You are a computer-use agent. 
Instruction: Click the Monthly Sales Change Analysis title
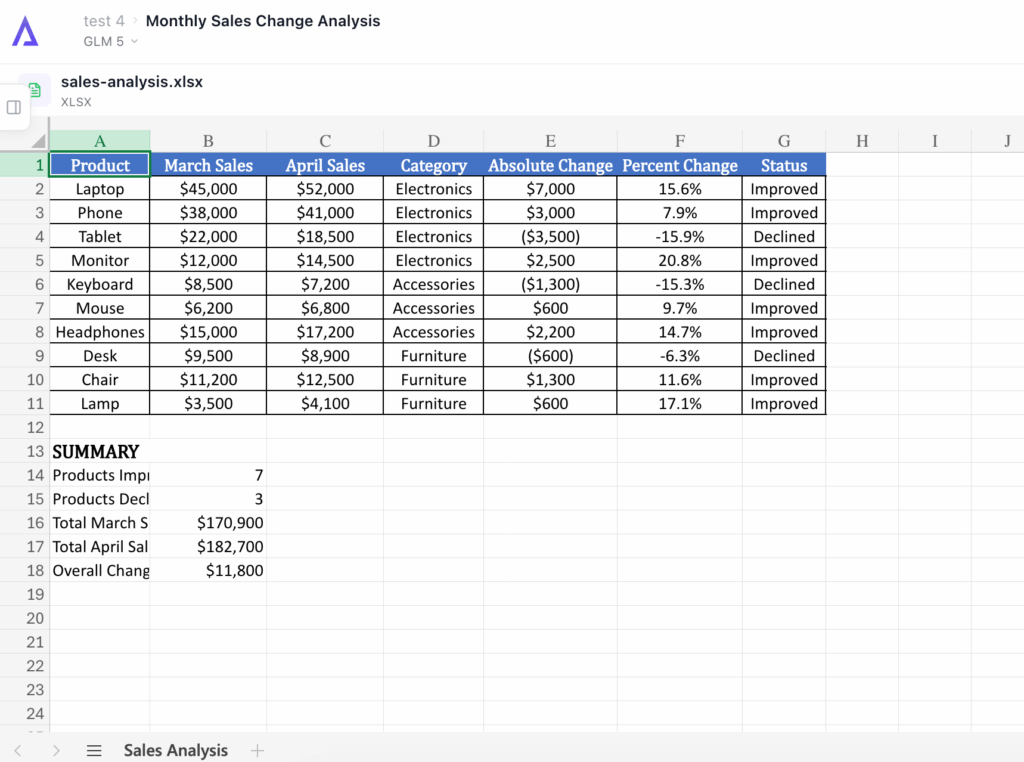pyautogui.click(x=263, y=21)
